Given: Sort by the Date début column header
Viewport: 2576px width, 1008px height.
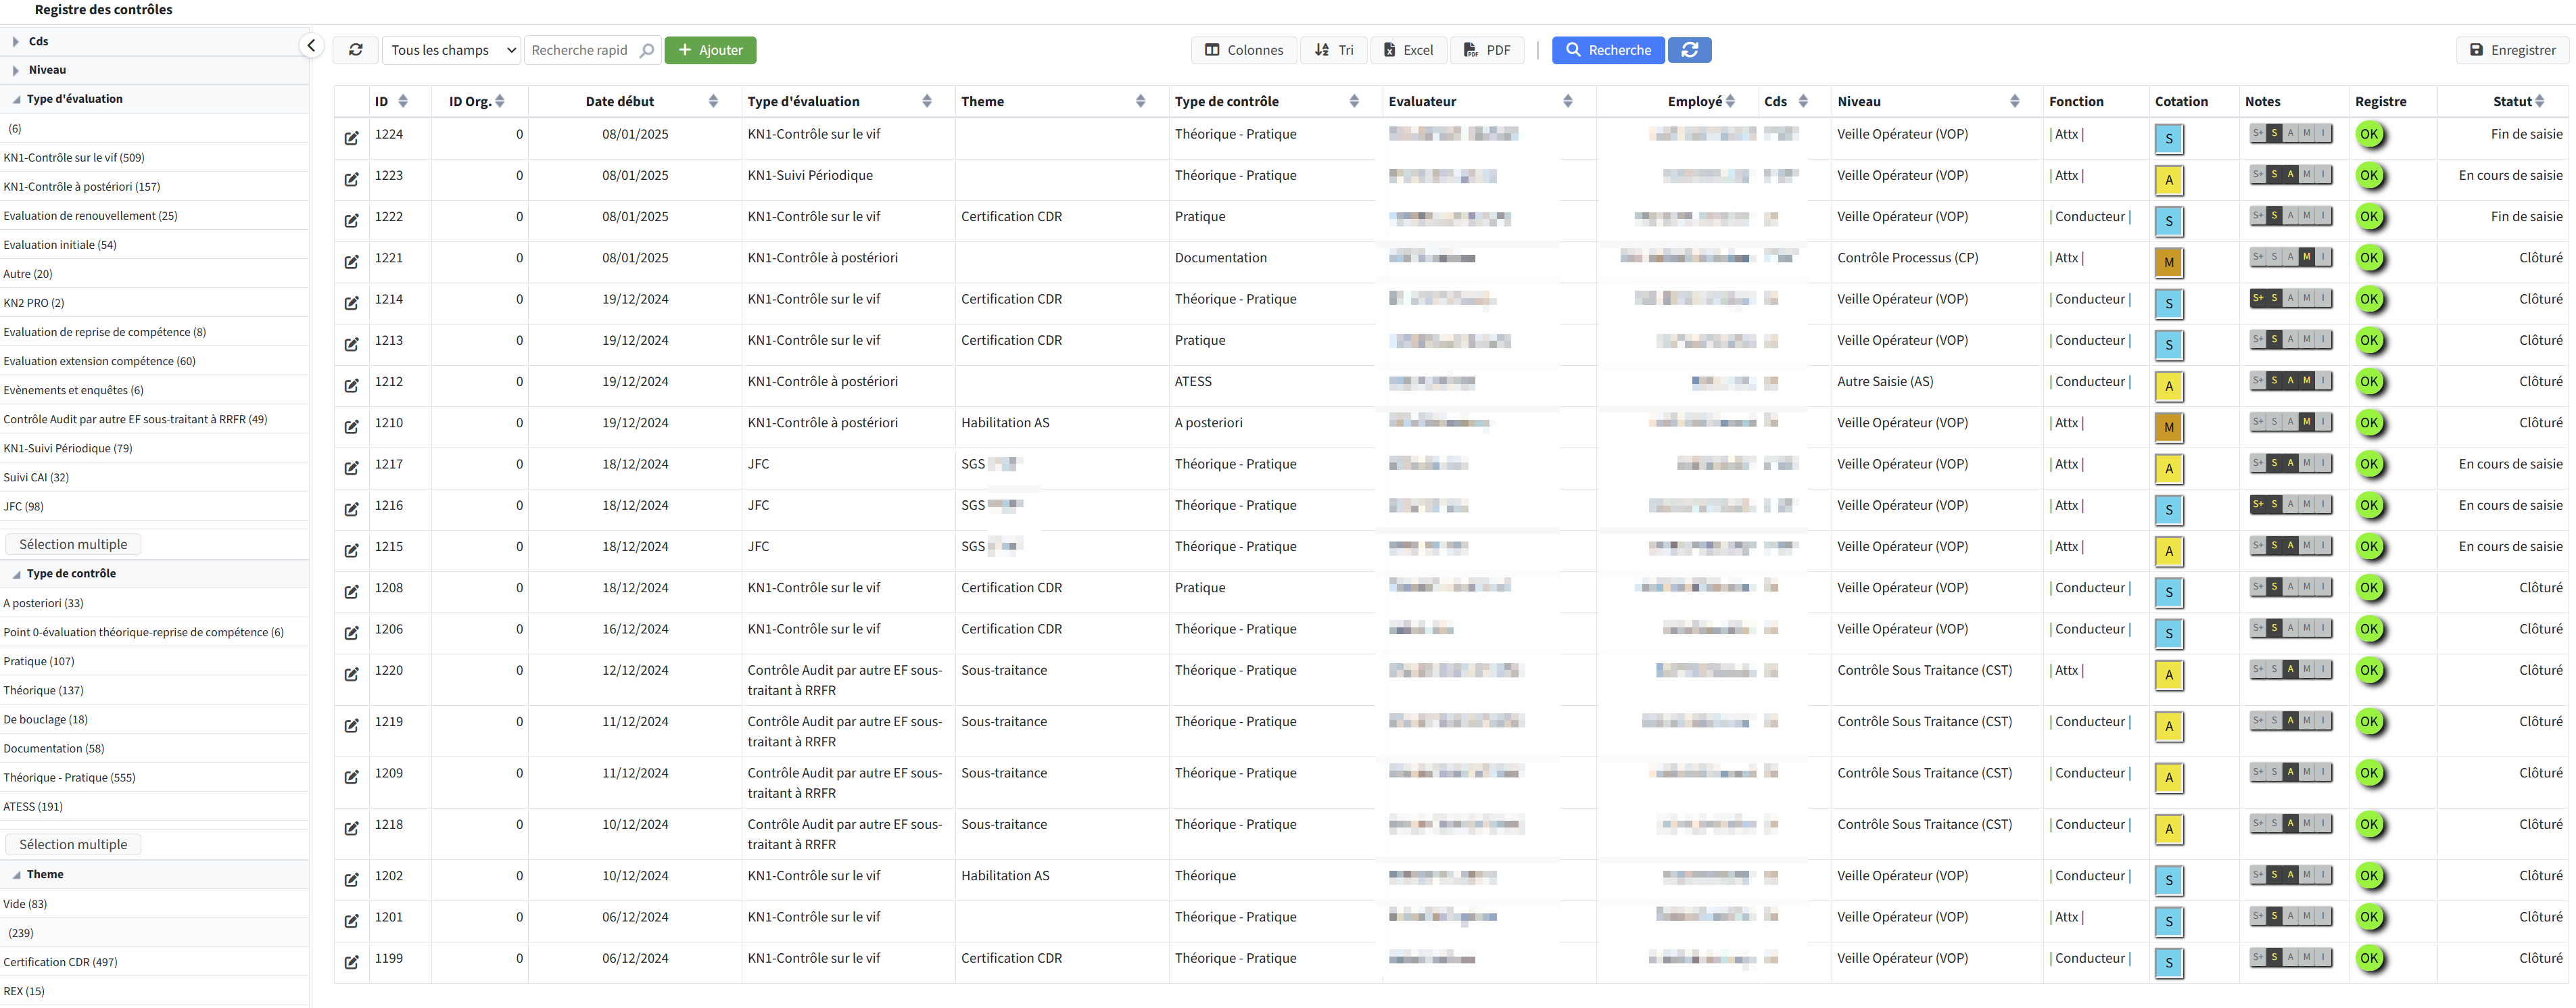Looking at the screenshot, I should [620, 101].
